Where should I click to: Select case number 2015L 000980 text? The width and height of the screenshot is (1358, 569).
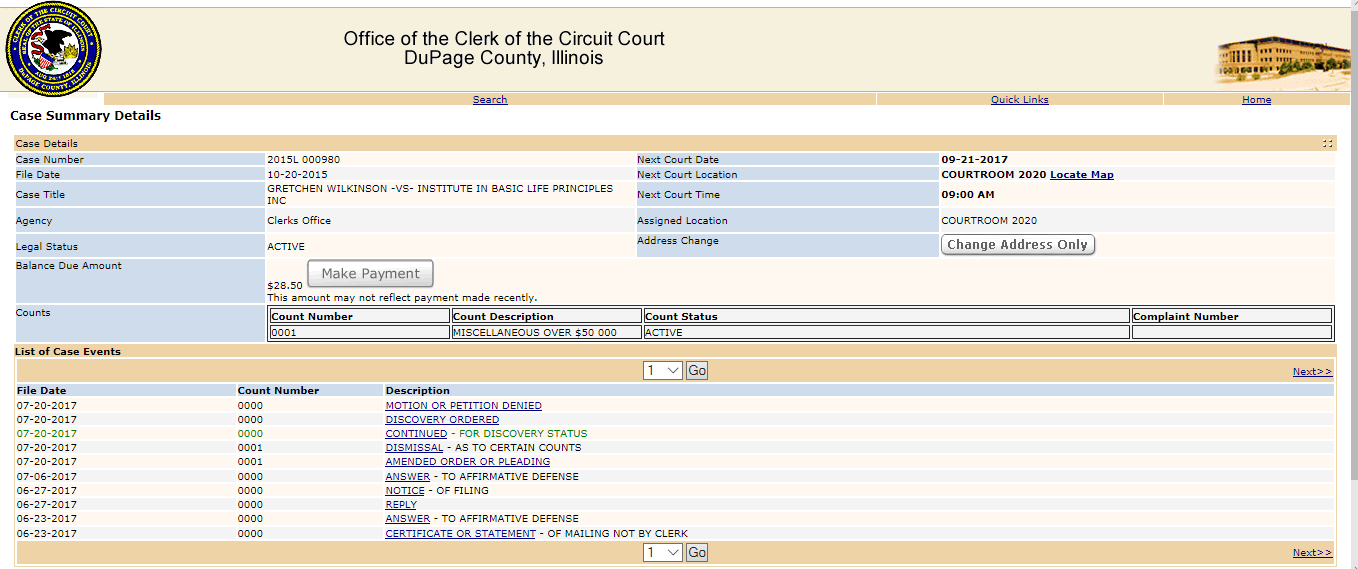click(303, 160)
